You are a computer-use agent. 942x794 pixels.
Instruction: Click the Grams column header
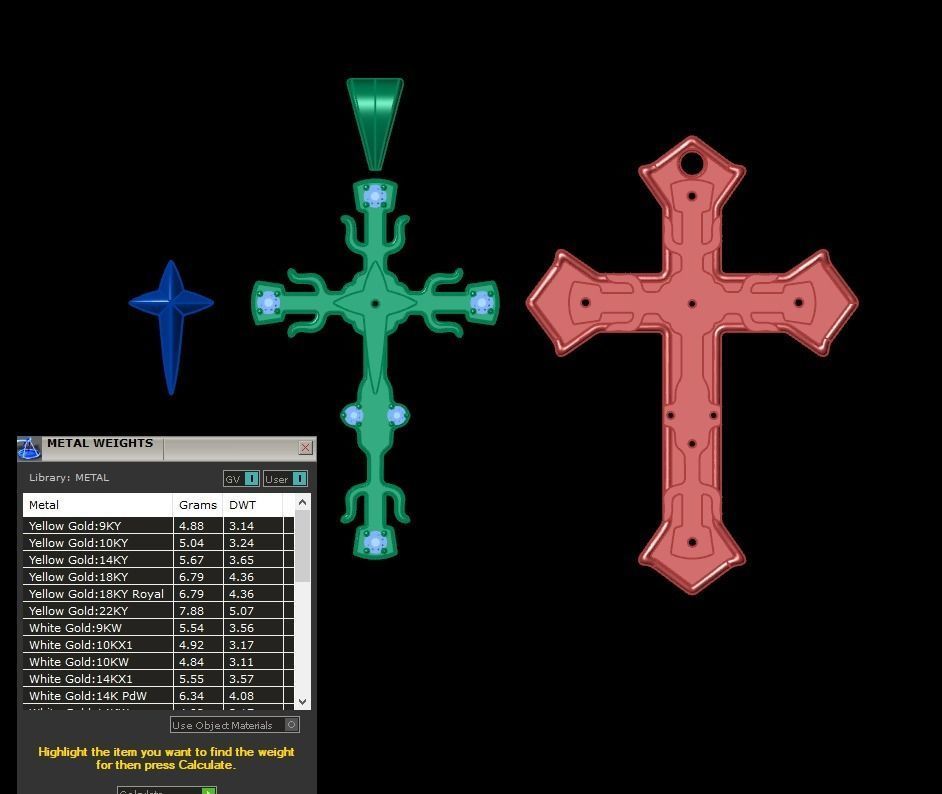coord(198,505)
